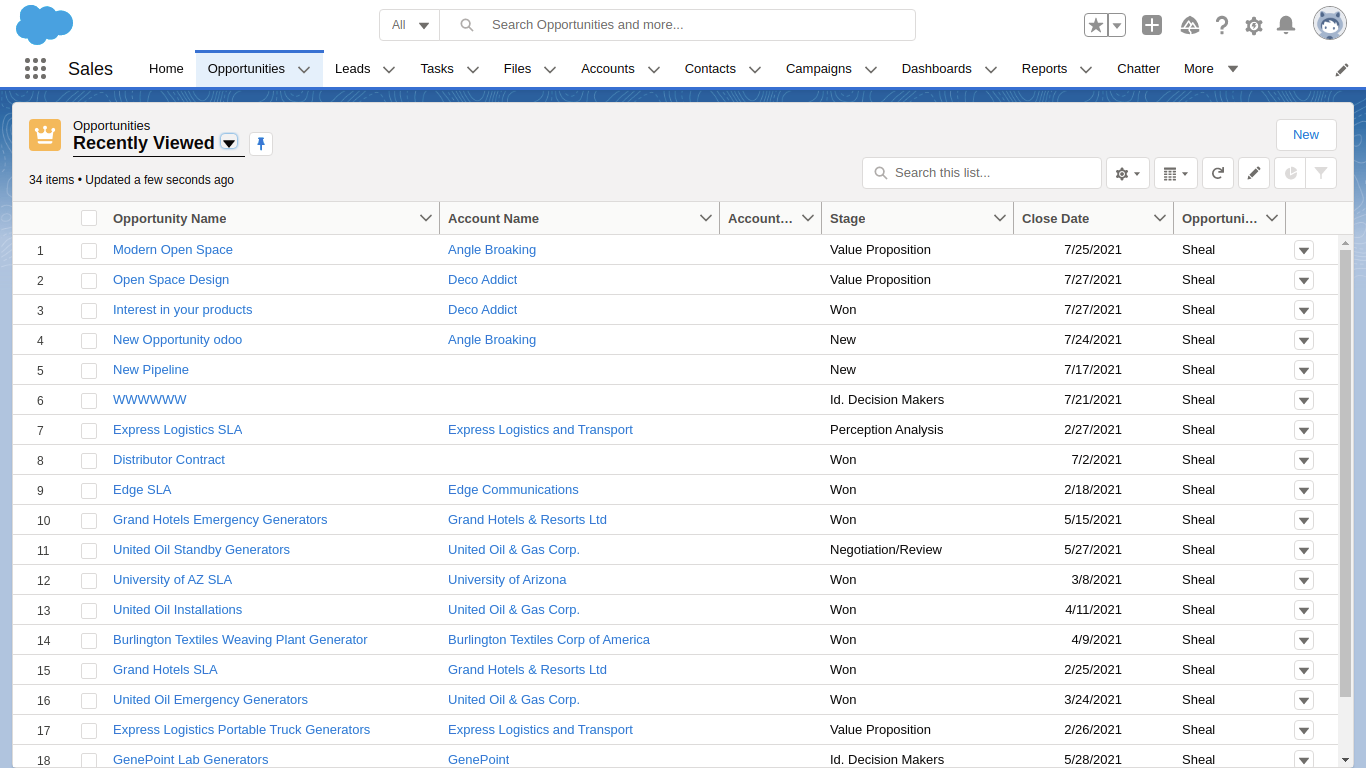This screenshot has width=1366, height=768.
Task: Open the Trailhead guidance icon
Action: coord(1190,25)
